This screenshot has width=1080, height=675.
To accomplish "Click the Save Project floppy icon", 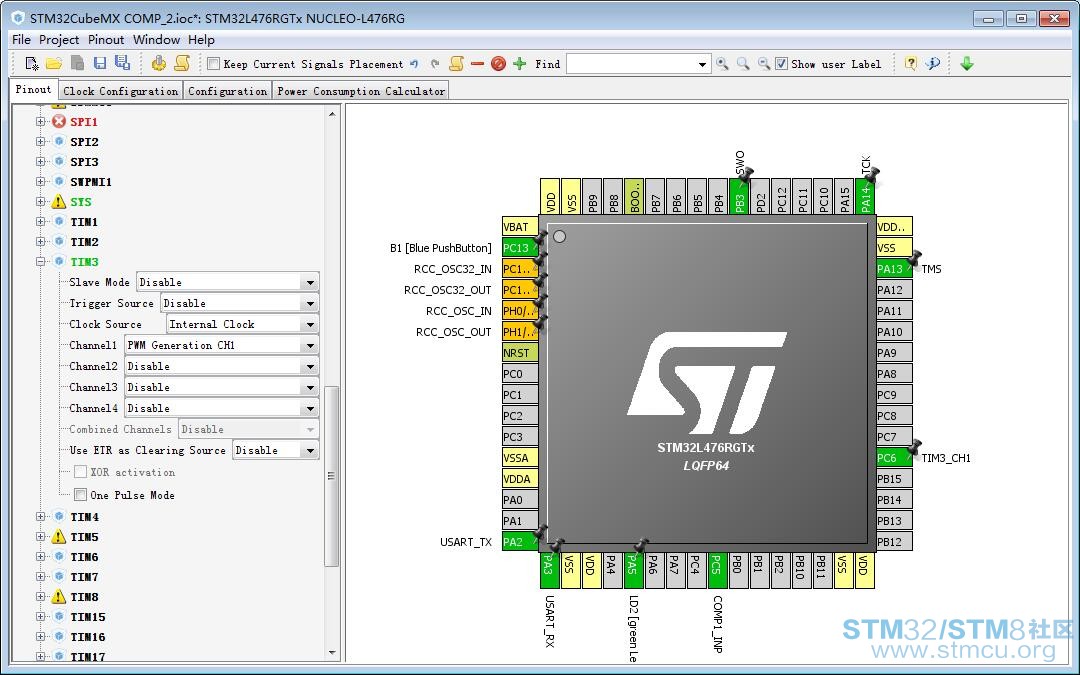I will click(x=100, y=63).
